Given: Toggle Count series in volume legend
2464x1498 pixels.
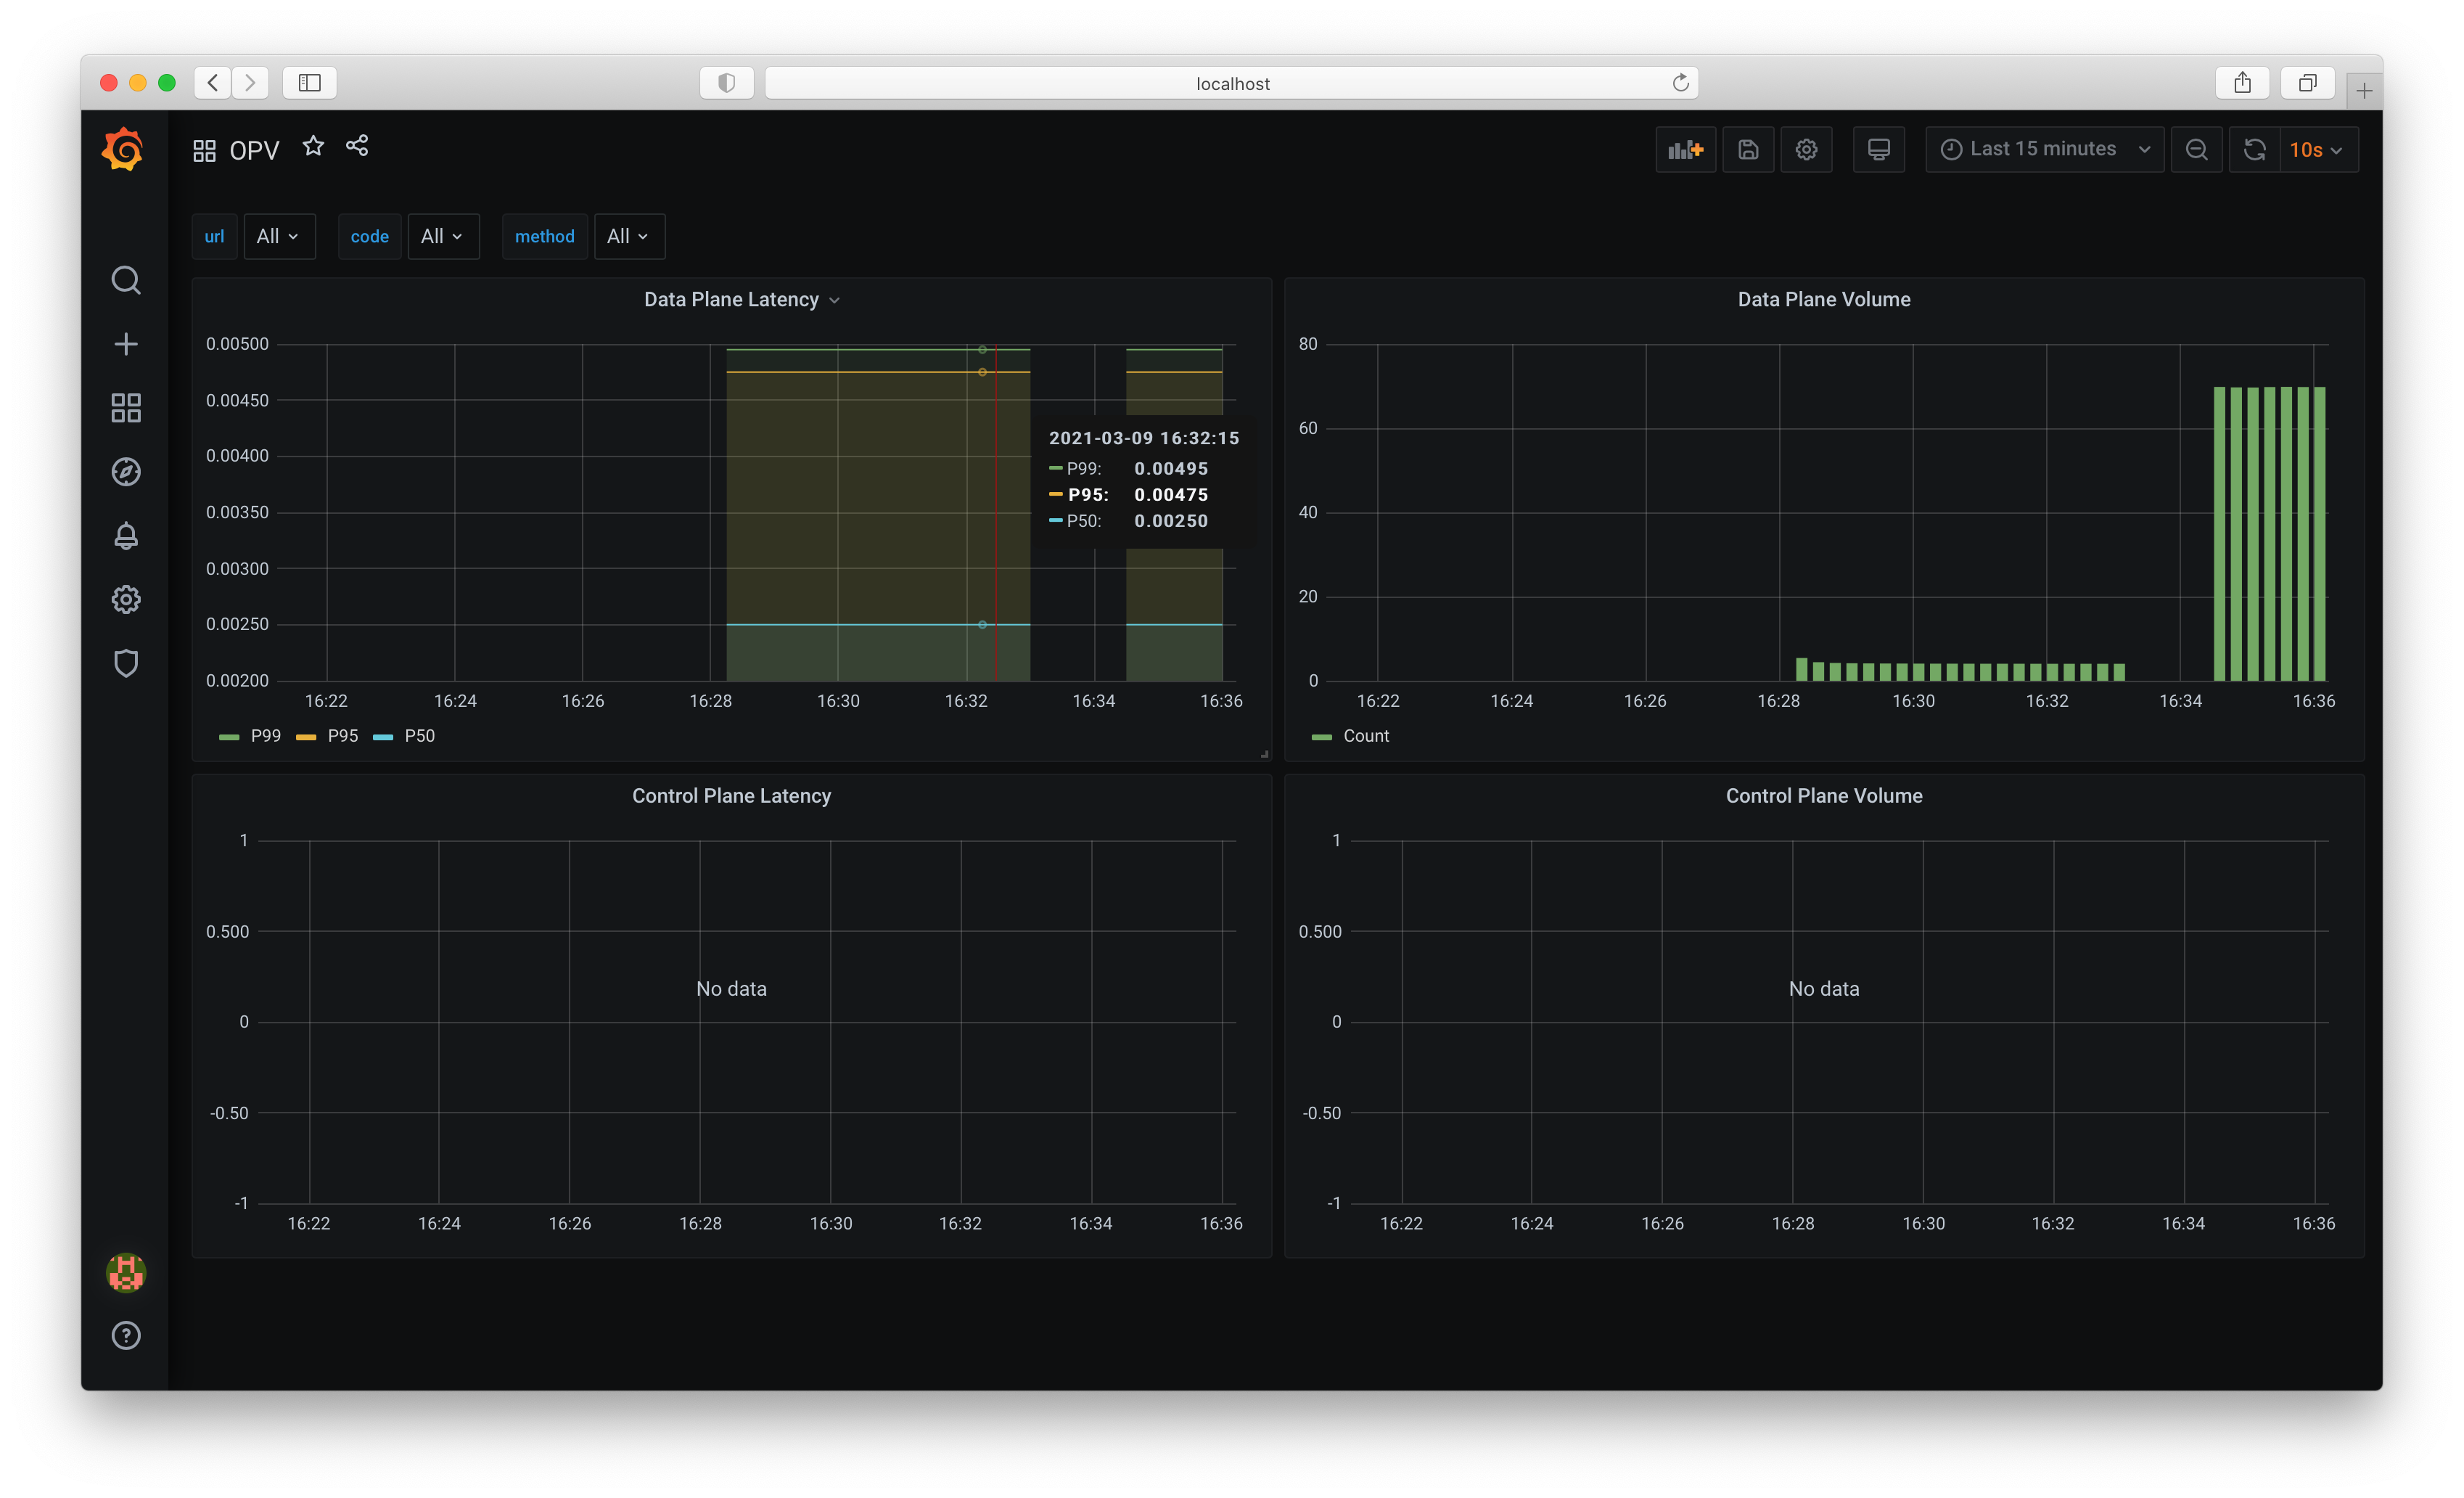Looking at the screenshot, I should click(1366, 736).
